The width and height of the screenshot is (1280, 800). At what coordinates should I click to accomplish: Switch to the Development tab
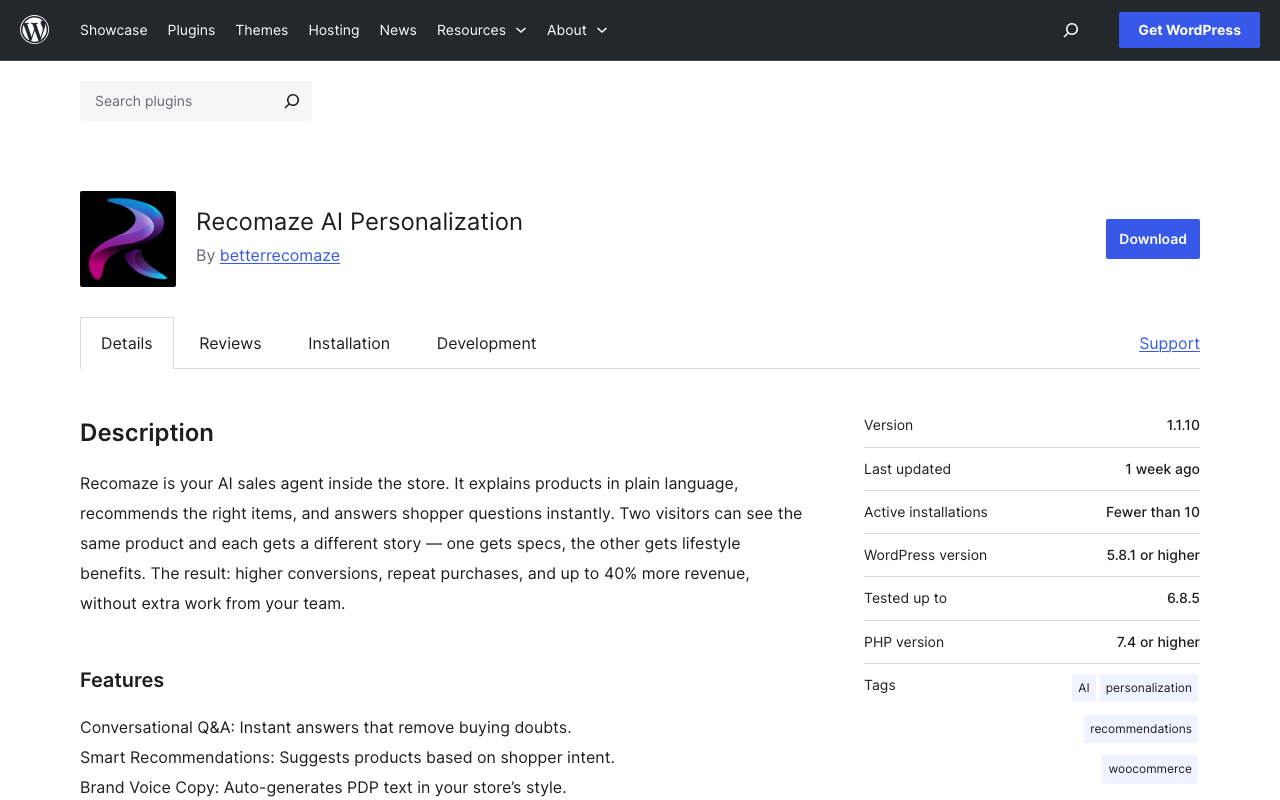click(487, 343)
